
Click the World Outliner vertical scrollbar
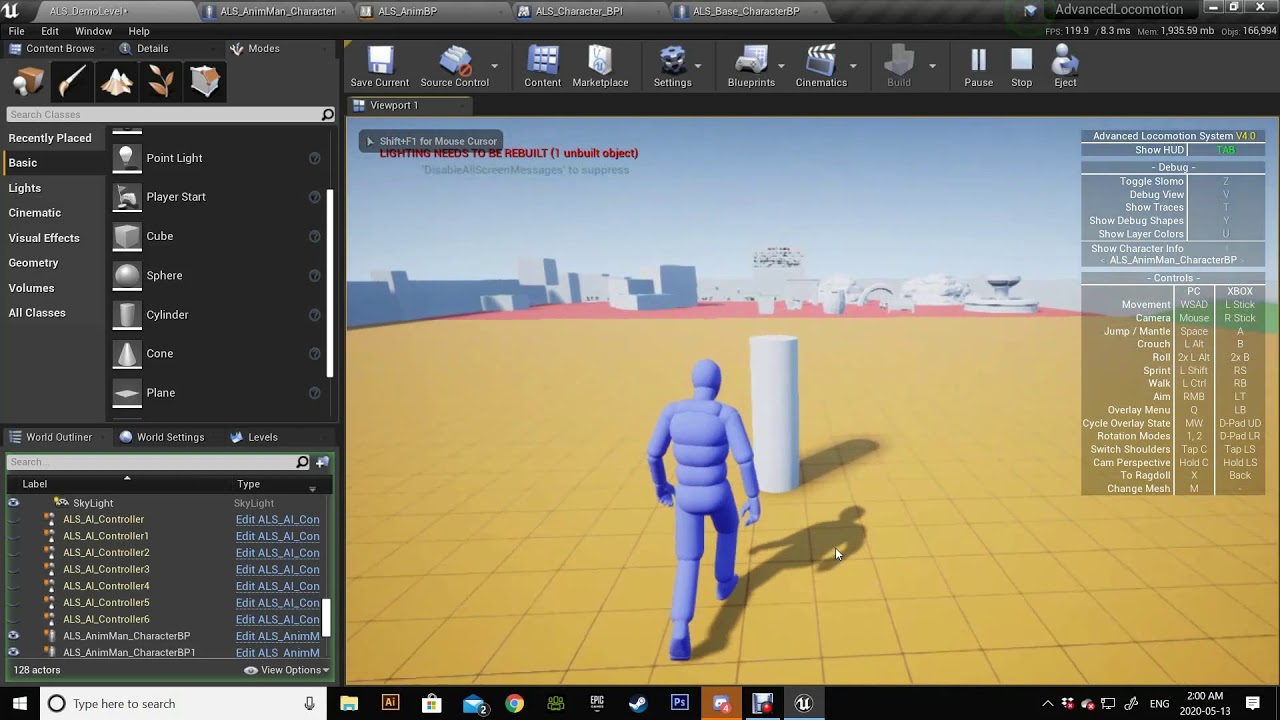(325, 617)
